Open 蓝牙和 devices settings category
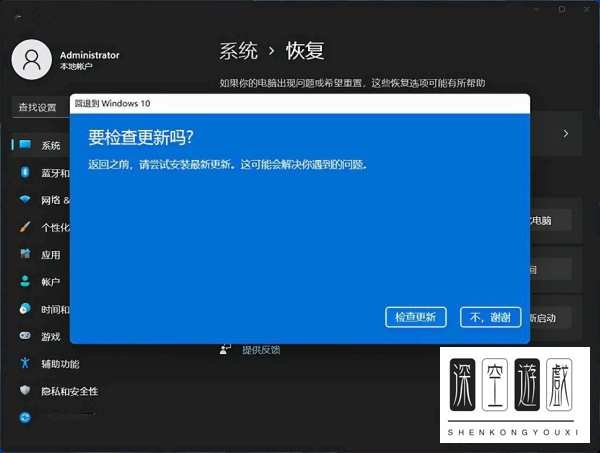The height and width of the screenshot is (453, 600). tap(55, 173)
